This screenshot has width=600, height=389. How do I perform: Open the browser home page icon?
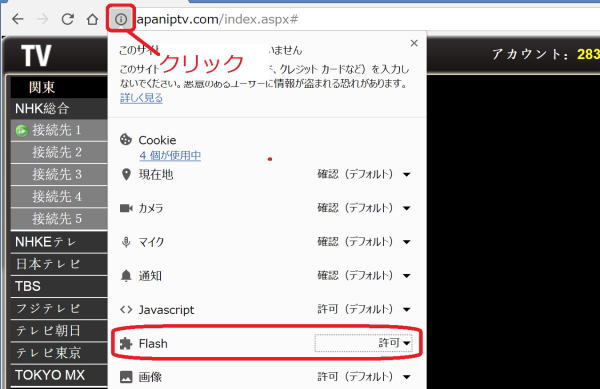click(x=92, y=19)
